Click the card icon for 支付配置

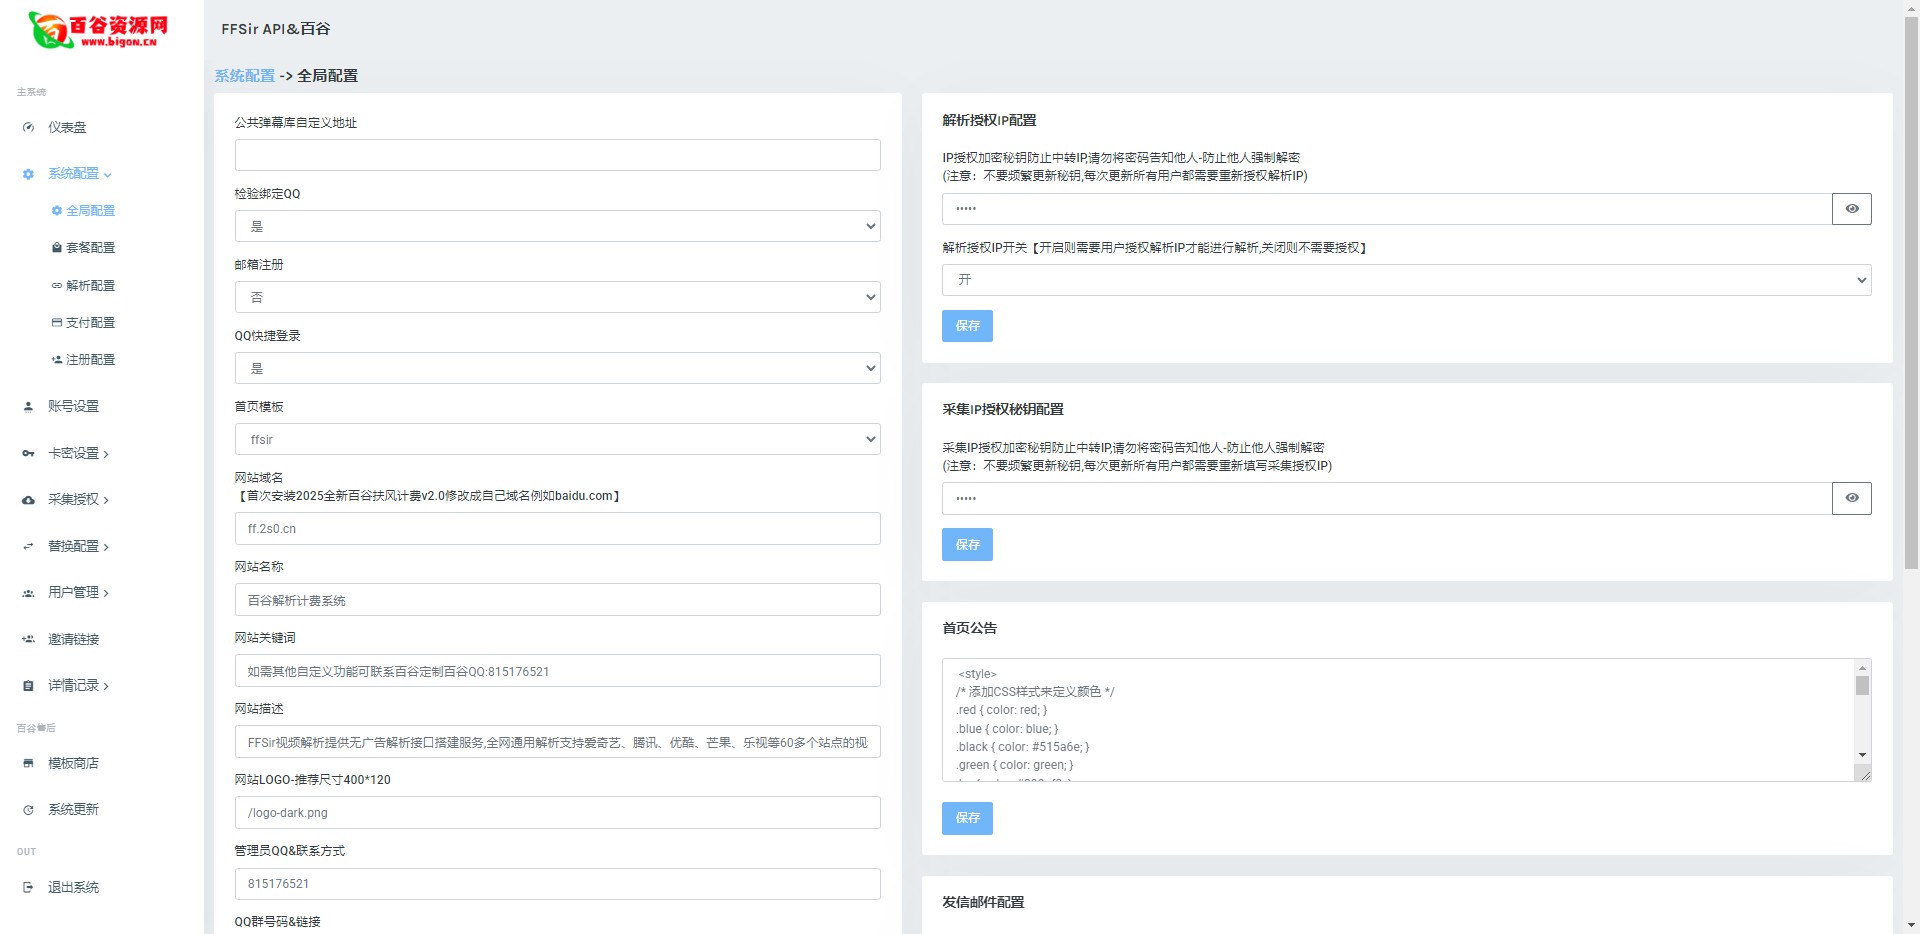click(x=57, y=323)
